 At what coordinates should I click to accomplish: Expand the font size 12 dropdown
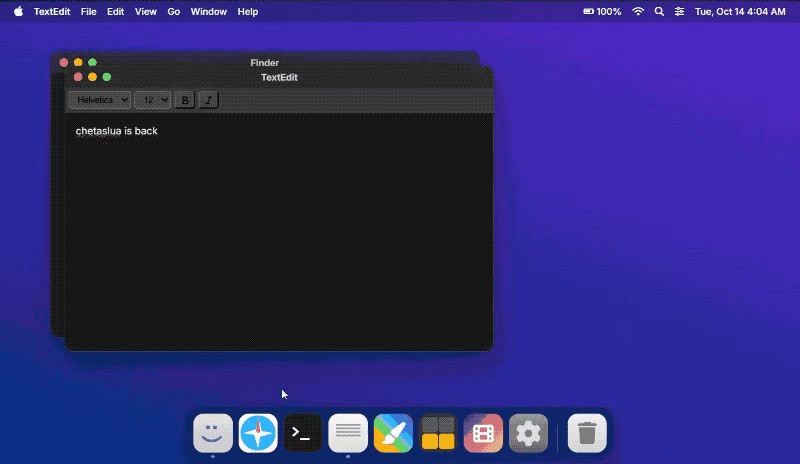153,100
